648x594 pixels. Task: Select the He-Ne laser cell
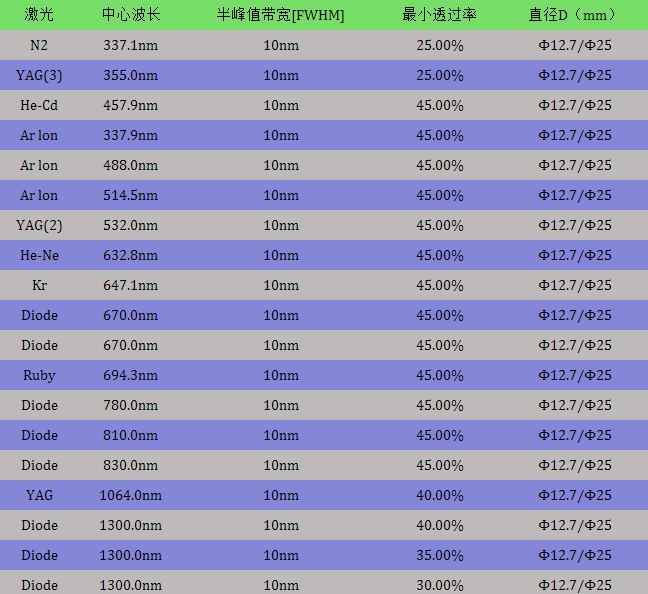tap(39, 255)
